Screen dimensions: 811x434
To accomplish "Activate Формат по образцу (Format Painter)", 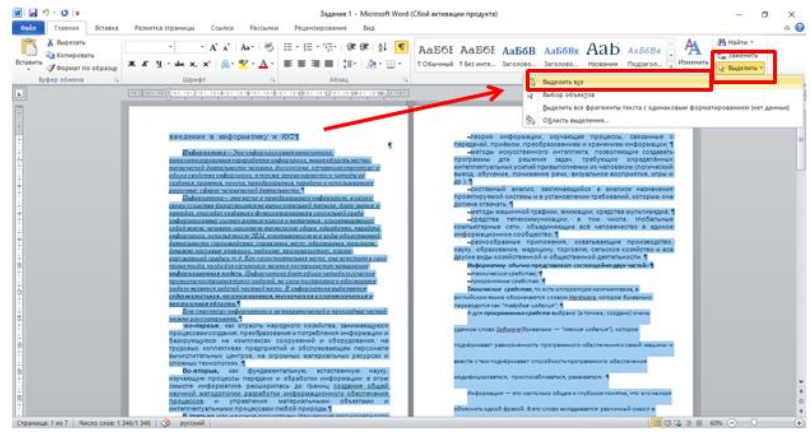I will tap(77, 66).
